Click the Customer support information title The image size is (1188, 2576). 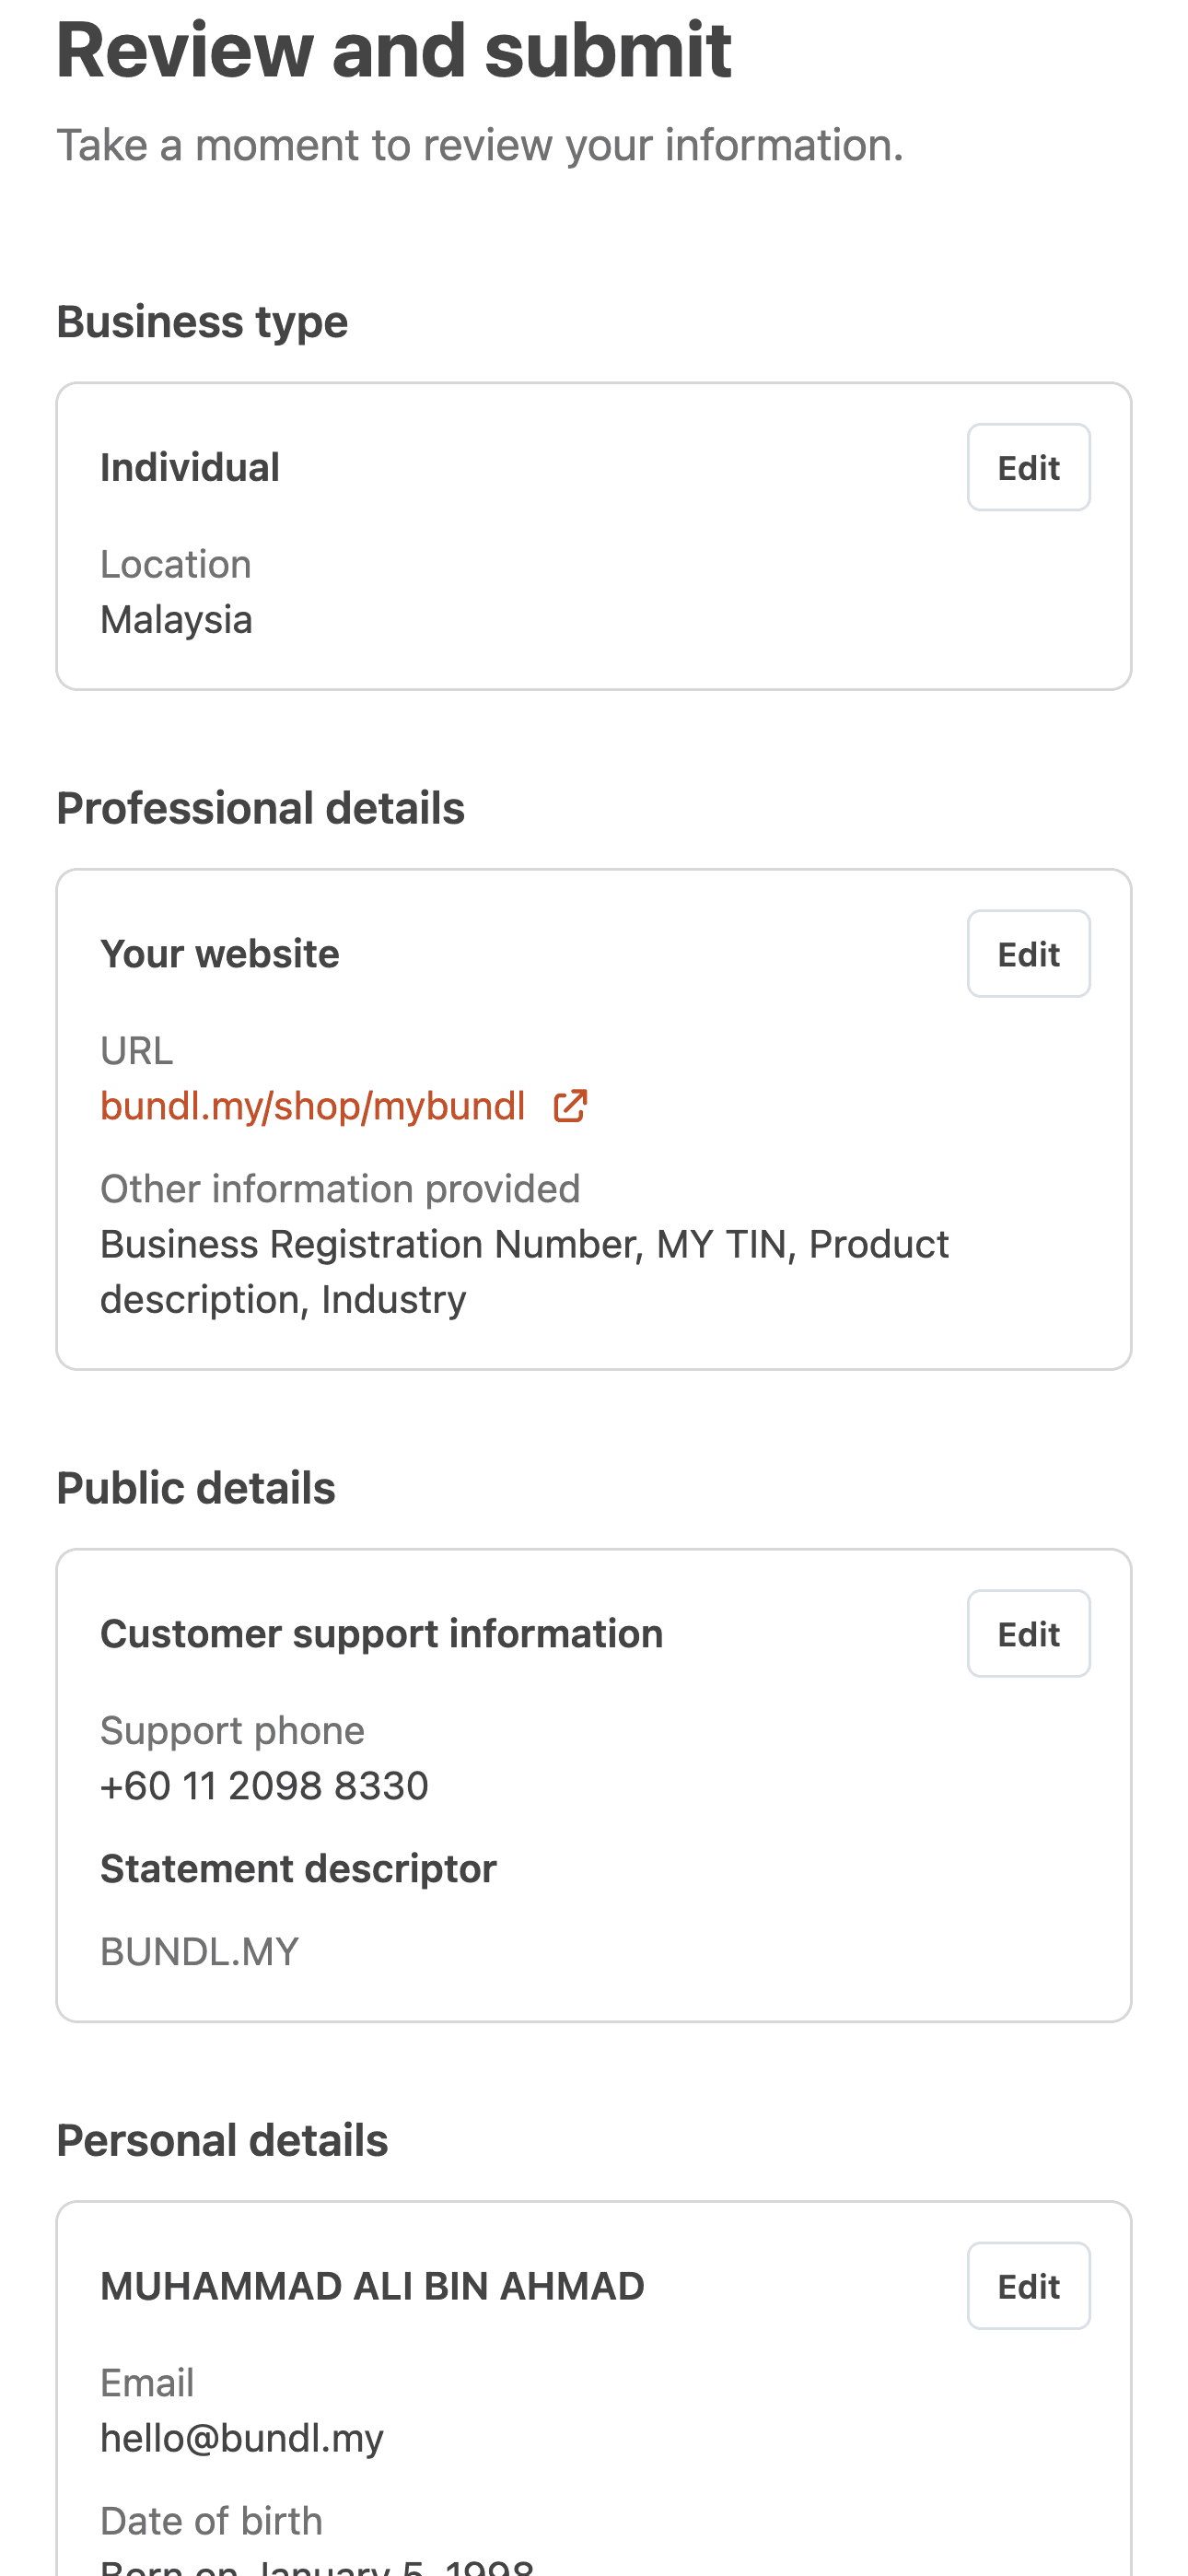coord(381,1634)
